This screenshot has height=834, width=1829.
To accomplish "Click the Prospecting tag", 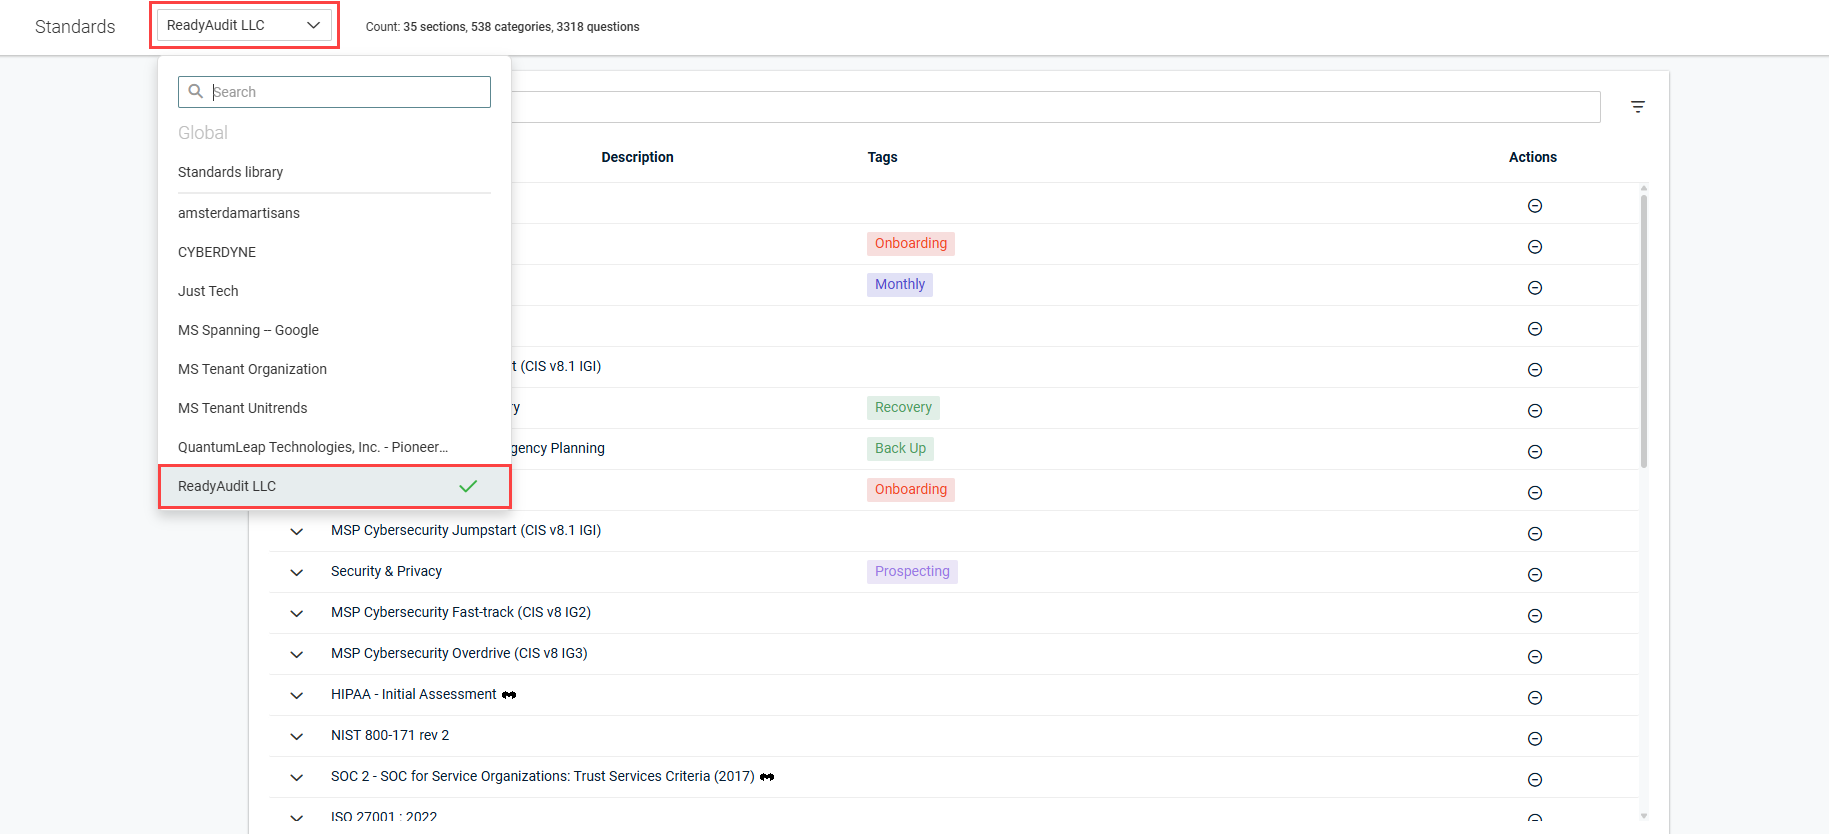I will coord(911,571).
